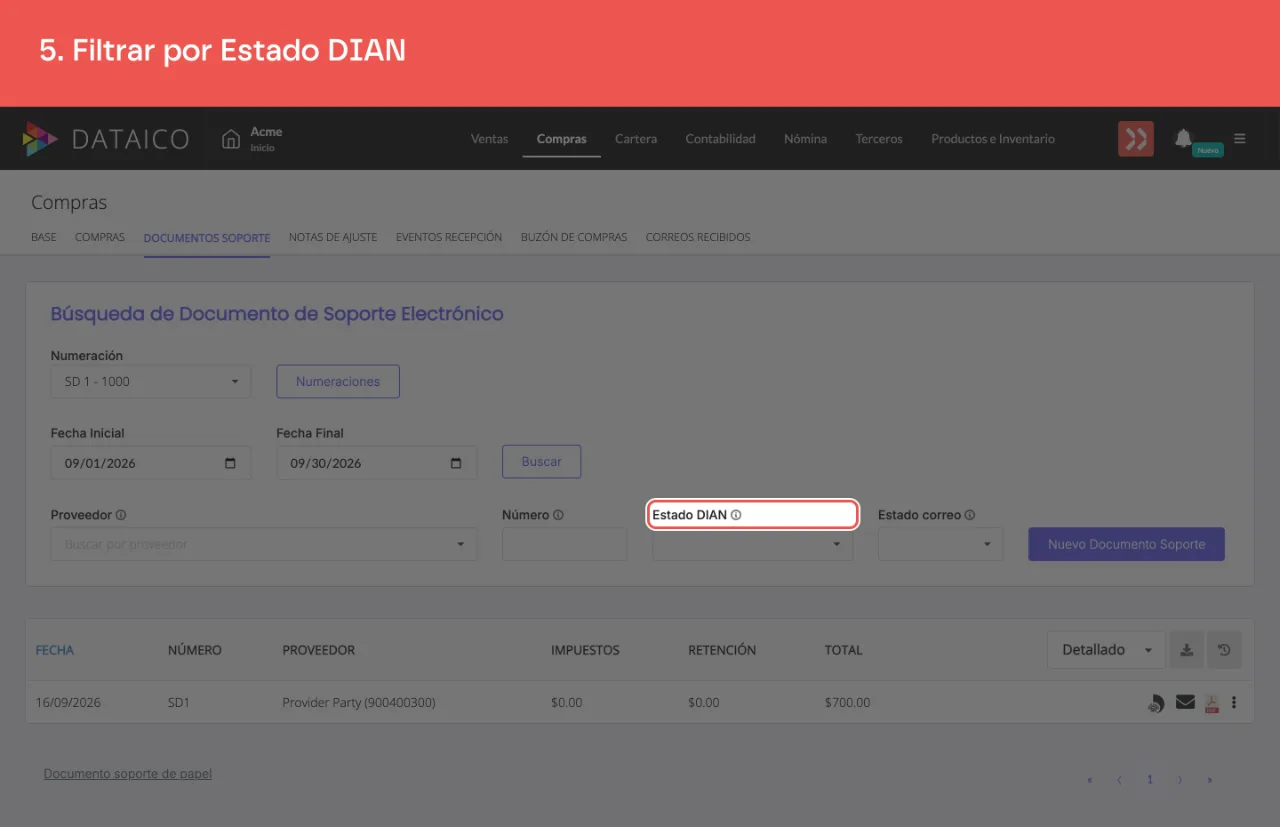
Task: Switch to the Buzón de Compras tab
Action: (574, 237)
